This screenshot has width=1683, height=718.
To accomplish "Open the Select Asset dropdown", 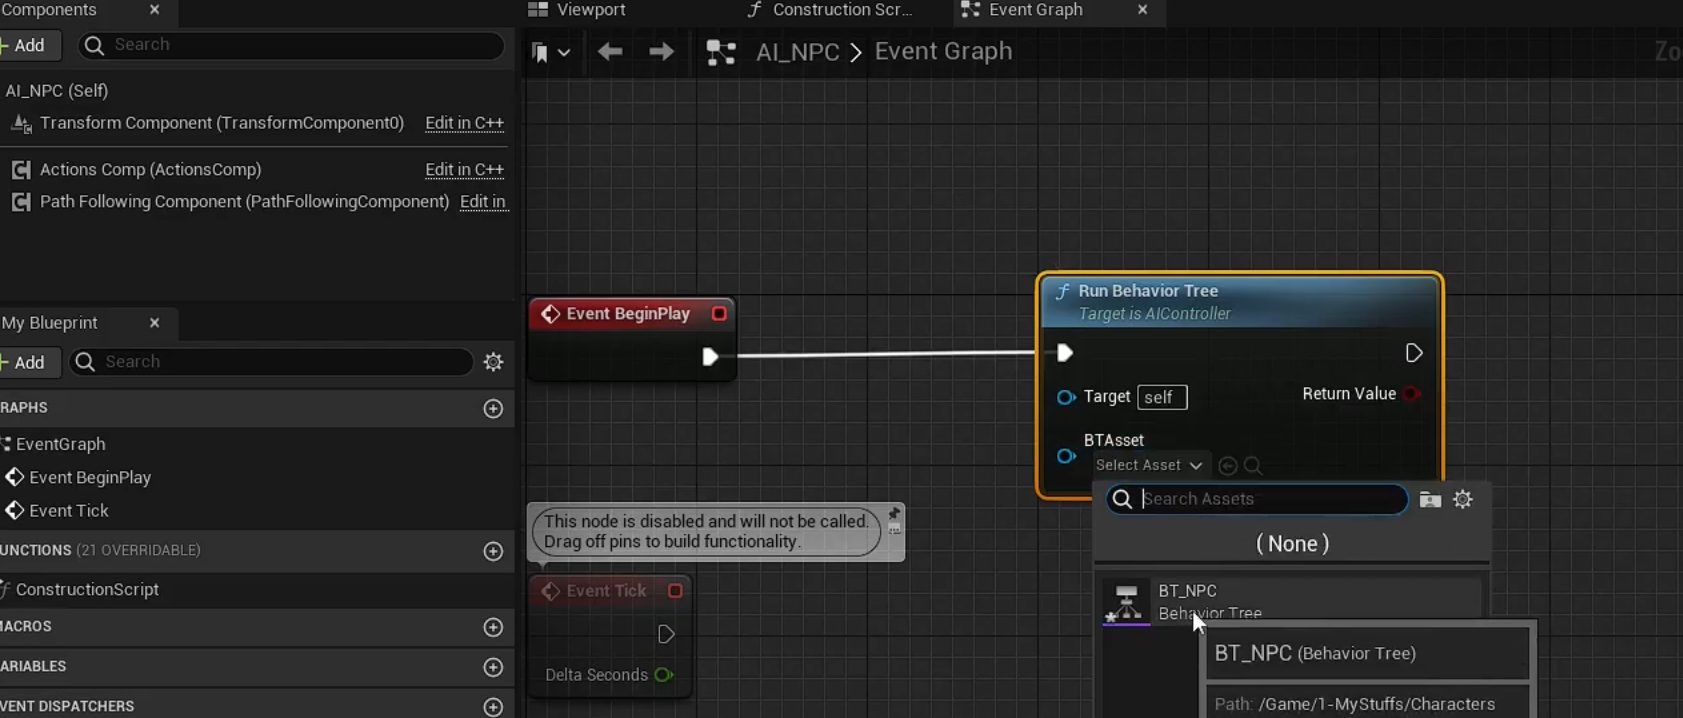I will (1148, 465).
